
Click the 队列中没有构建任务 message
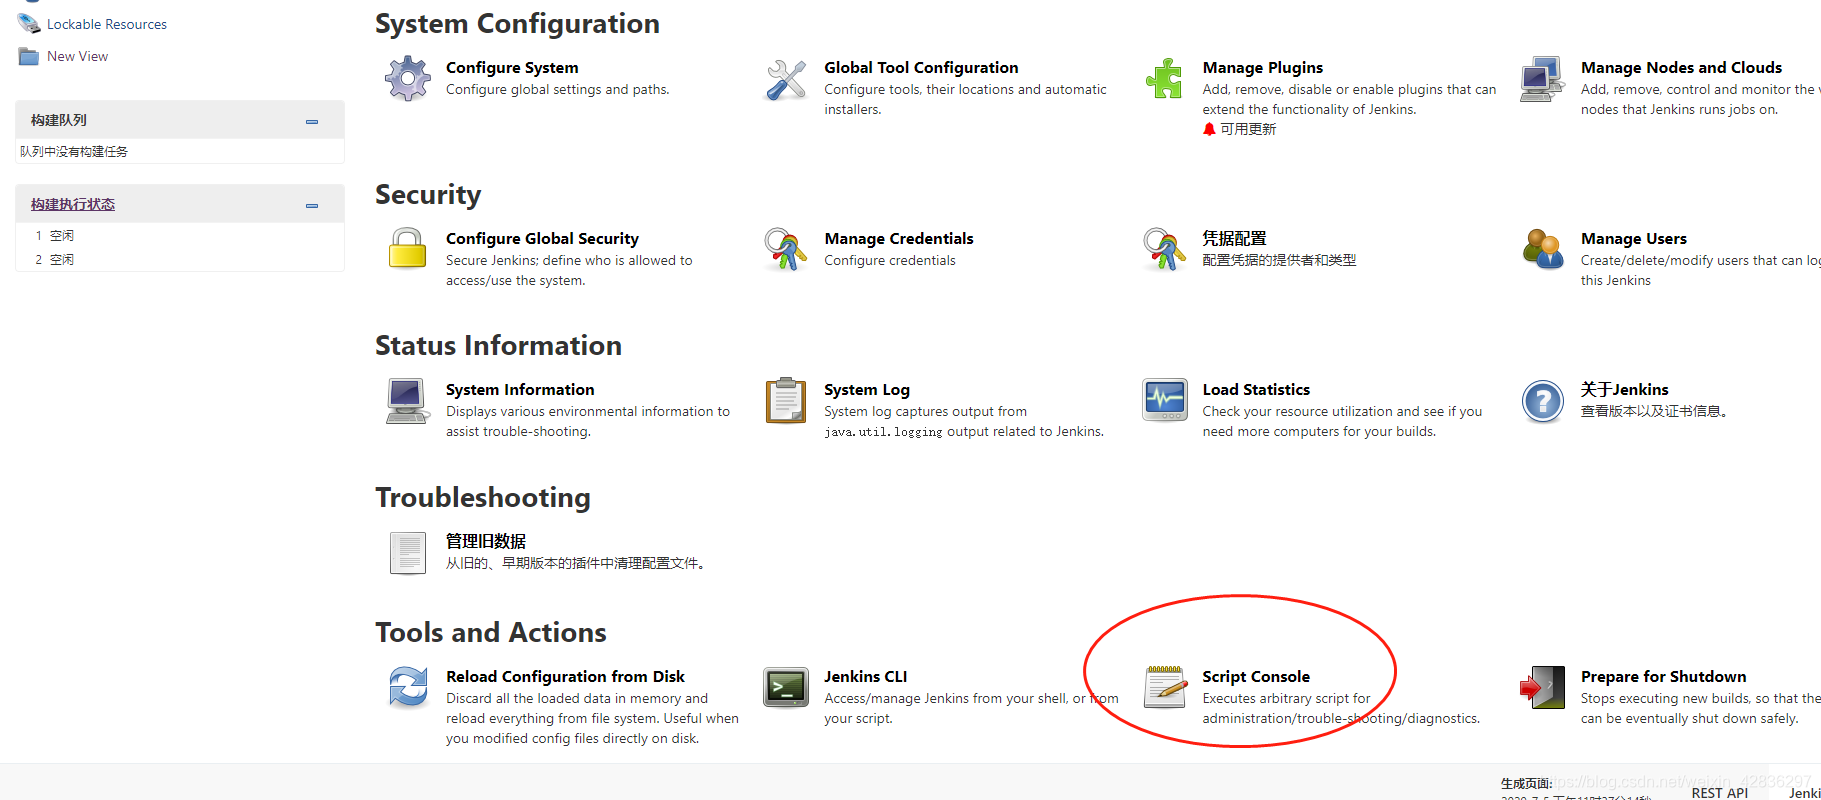point(74,152)
